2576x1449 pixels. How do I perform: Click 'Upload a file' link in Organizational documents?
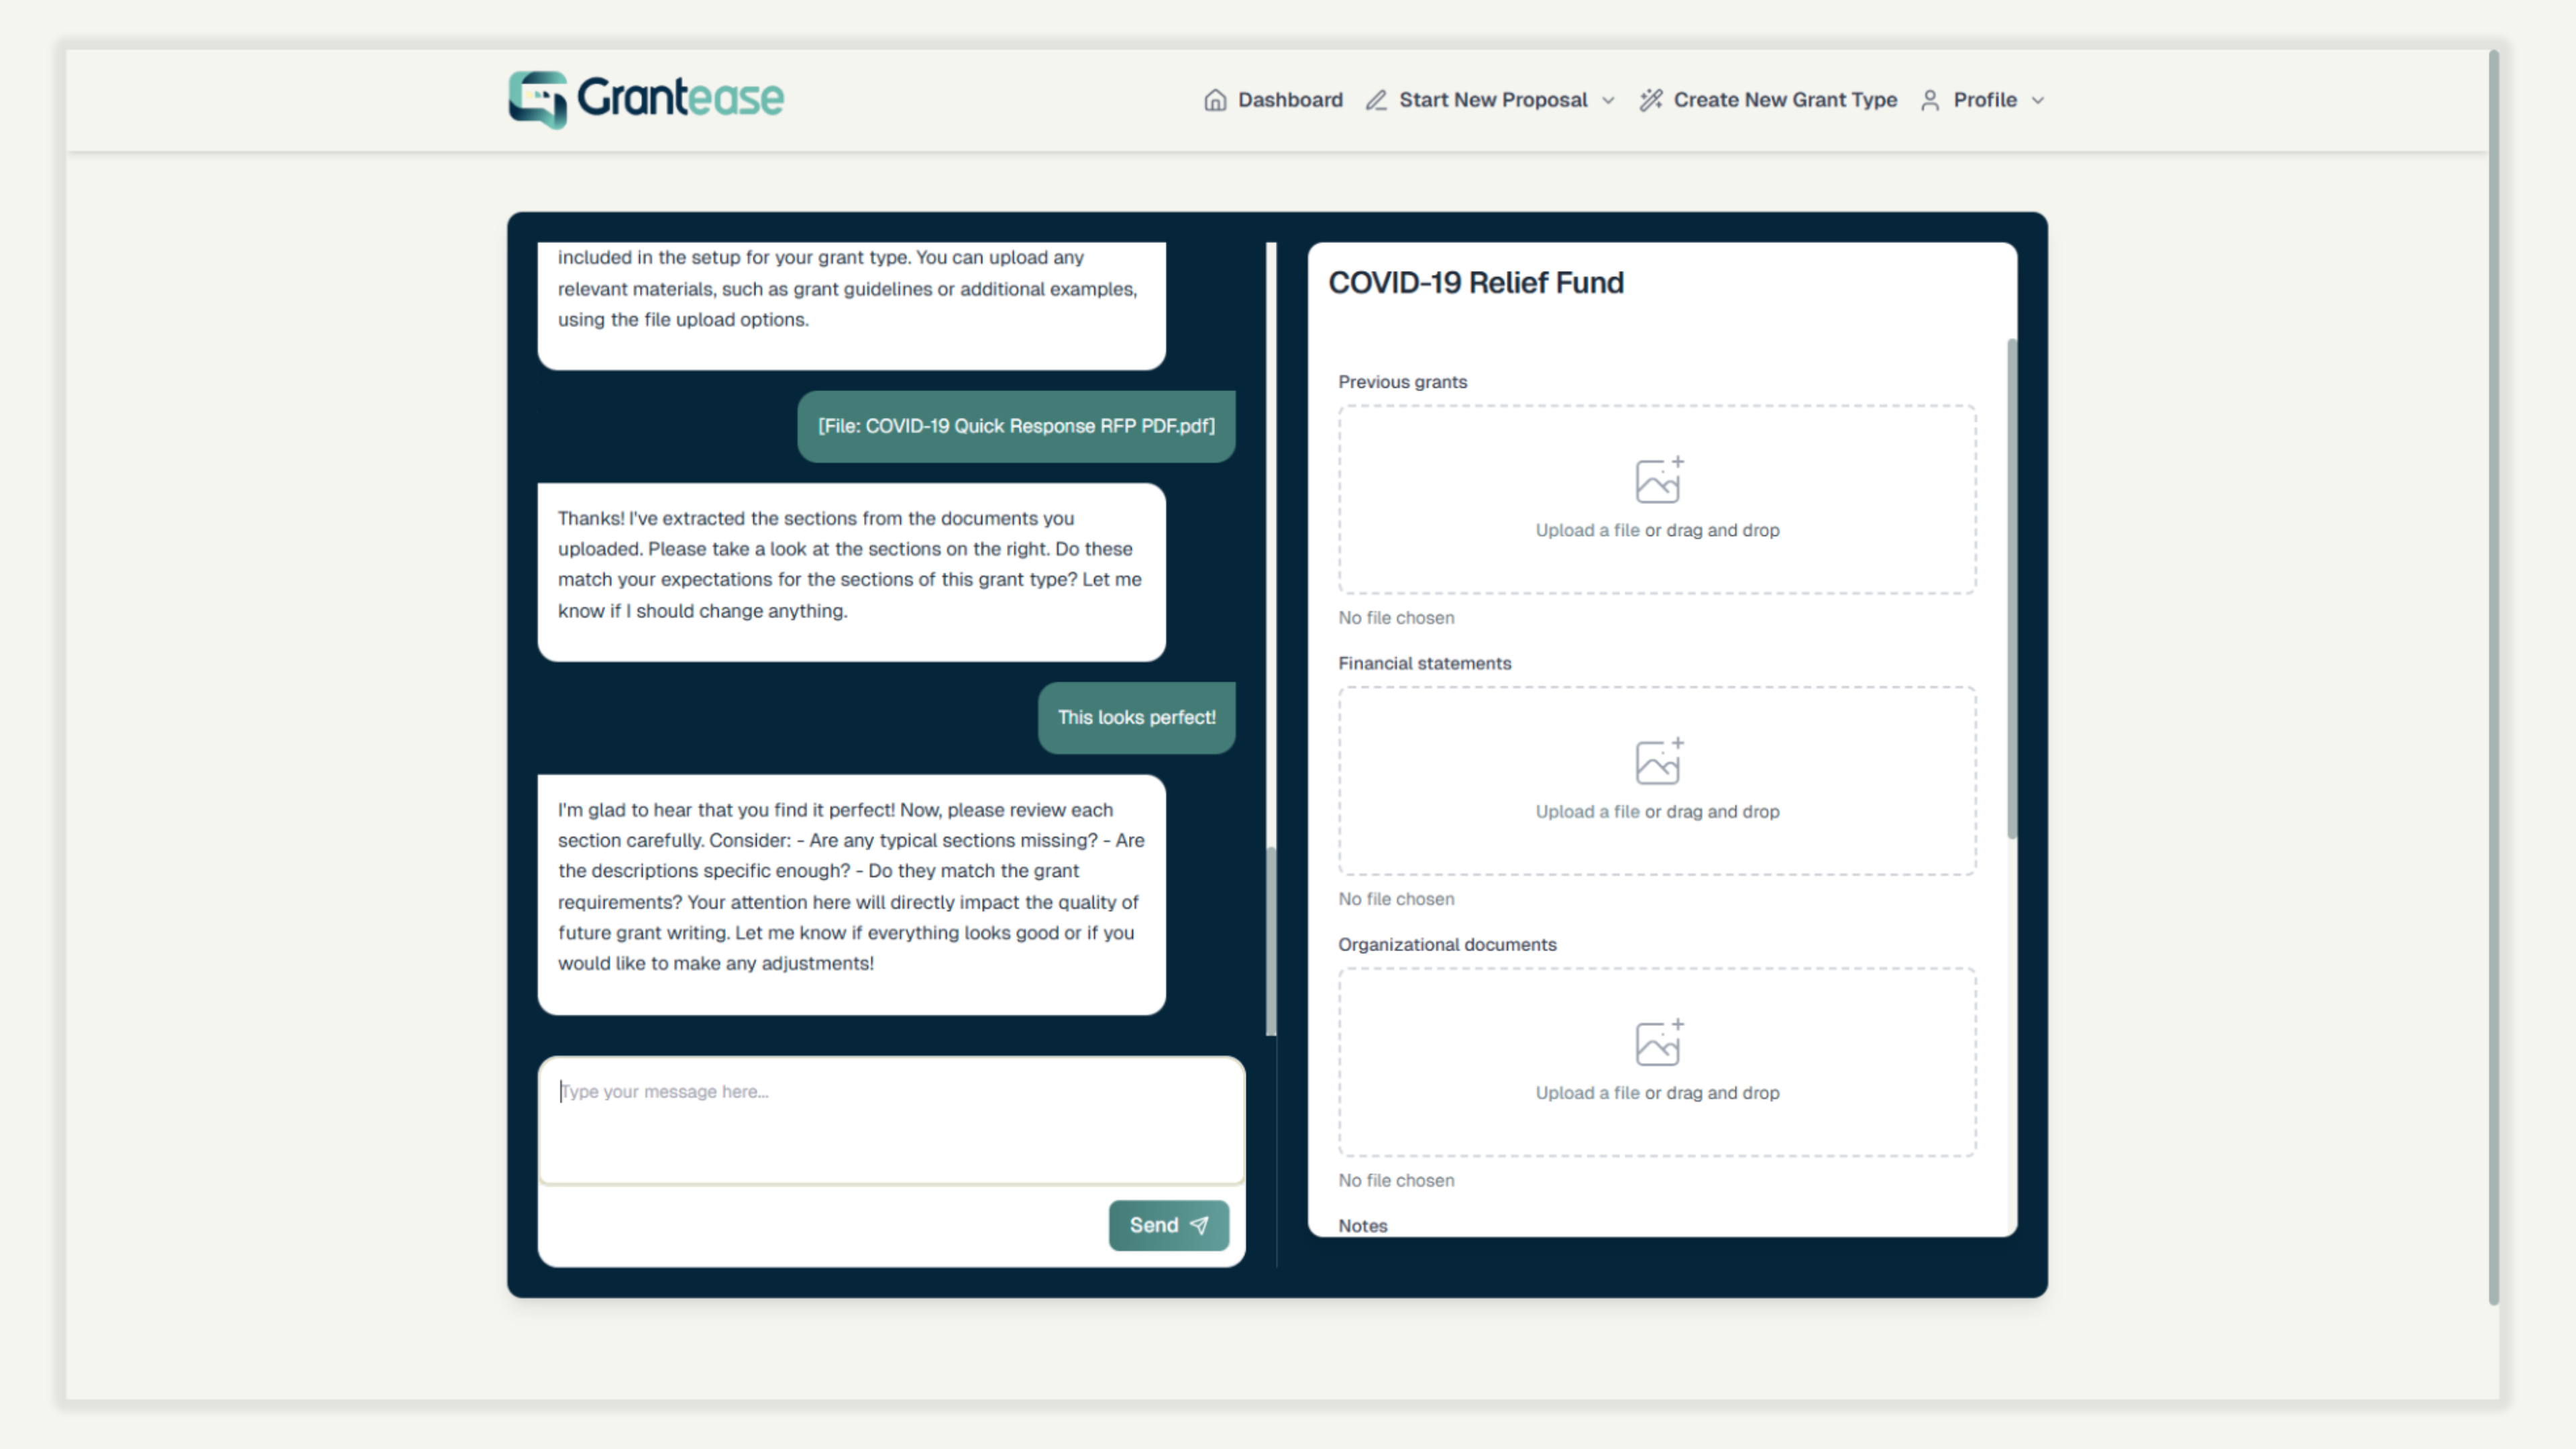(x=1587, y=1092)
